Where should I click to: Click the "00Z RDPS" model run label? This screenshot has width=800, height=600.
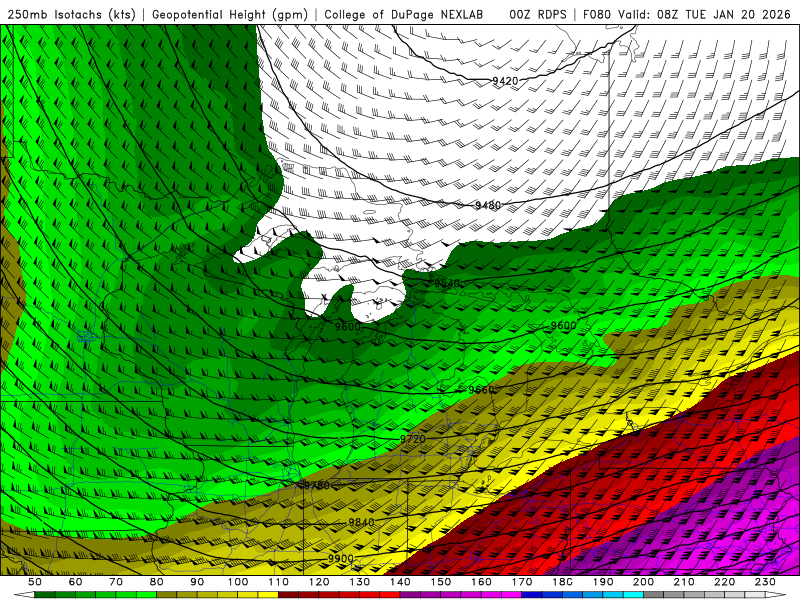click(538, 14)
